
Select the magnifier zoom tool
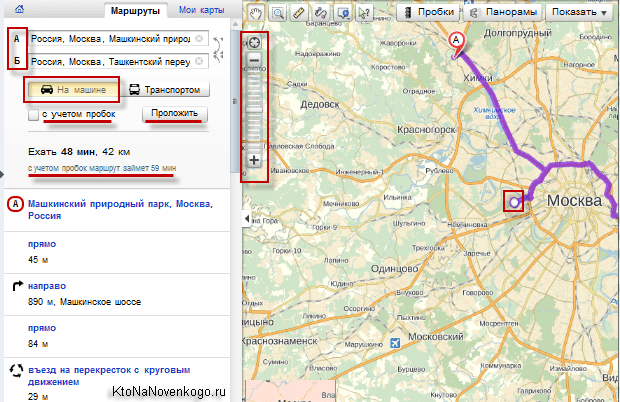pyautogui.click(x=276, y=13)
